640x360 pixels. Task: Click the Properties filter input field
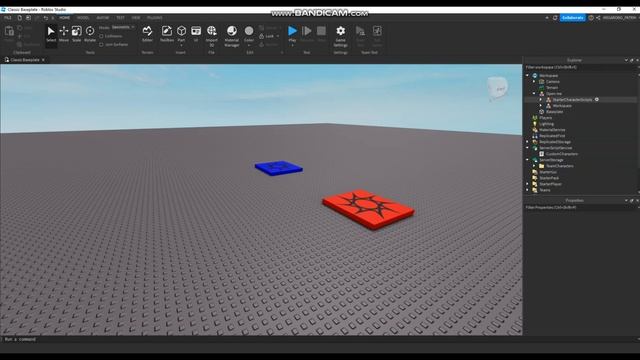(580, 207)
